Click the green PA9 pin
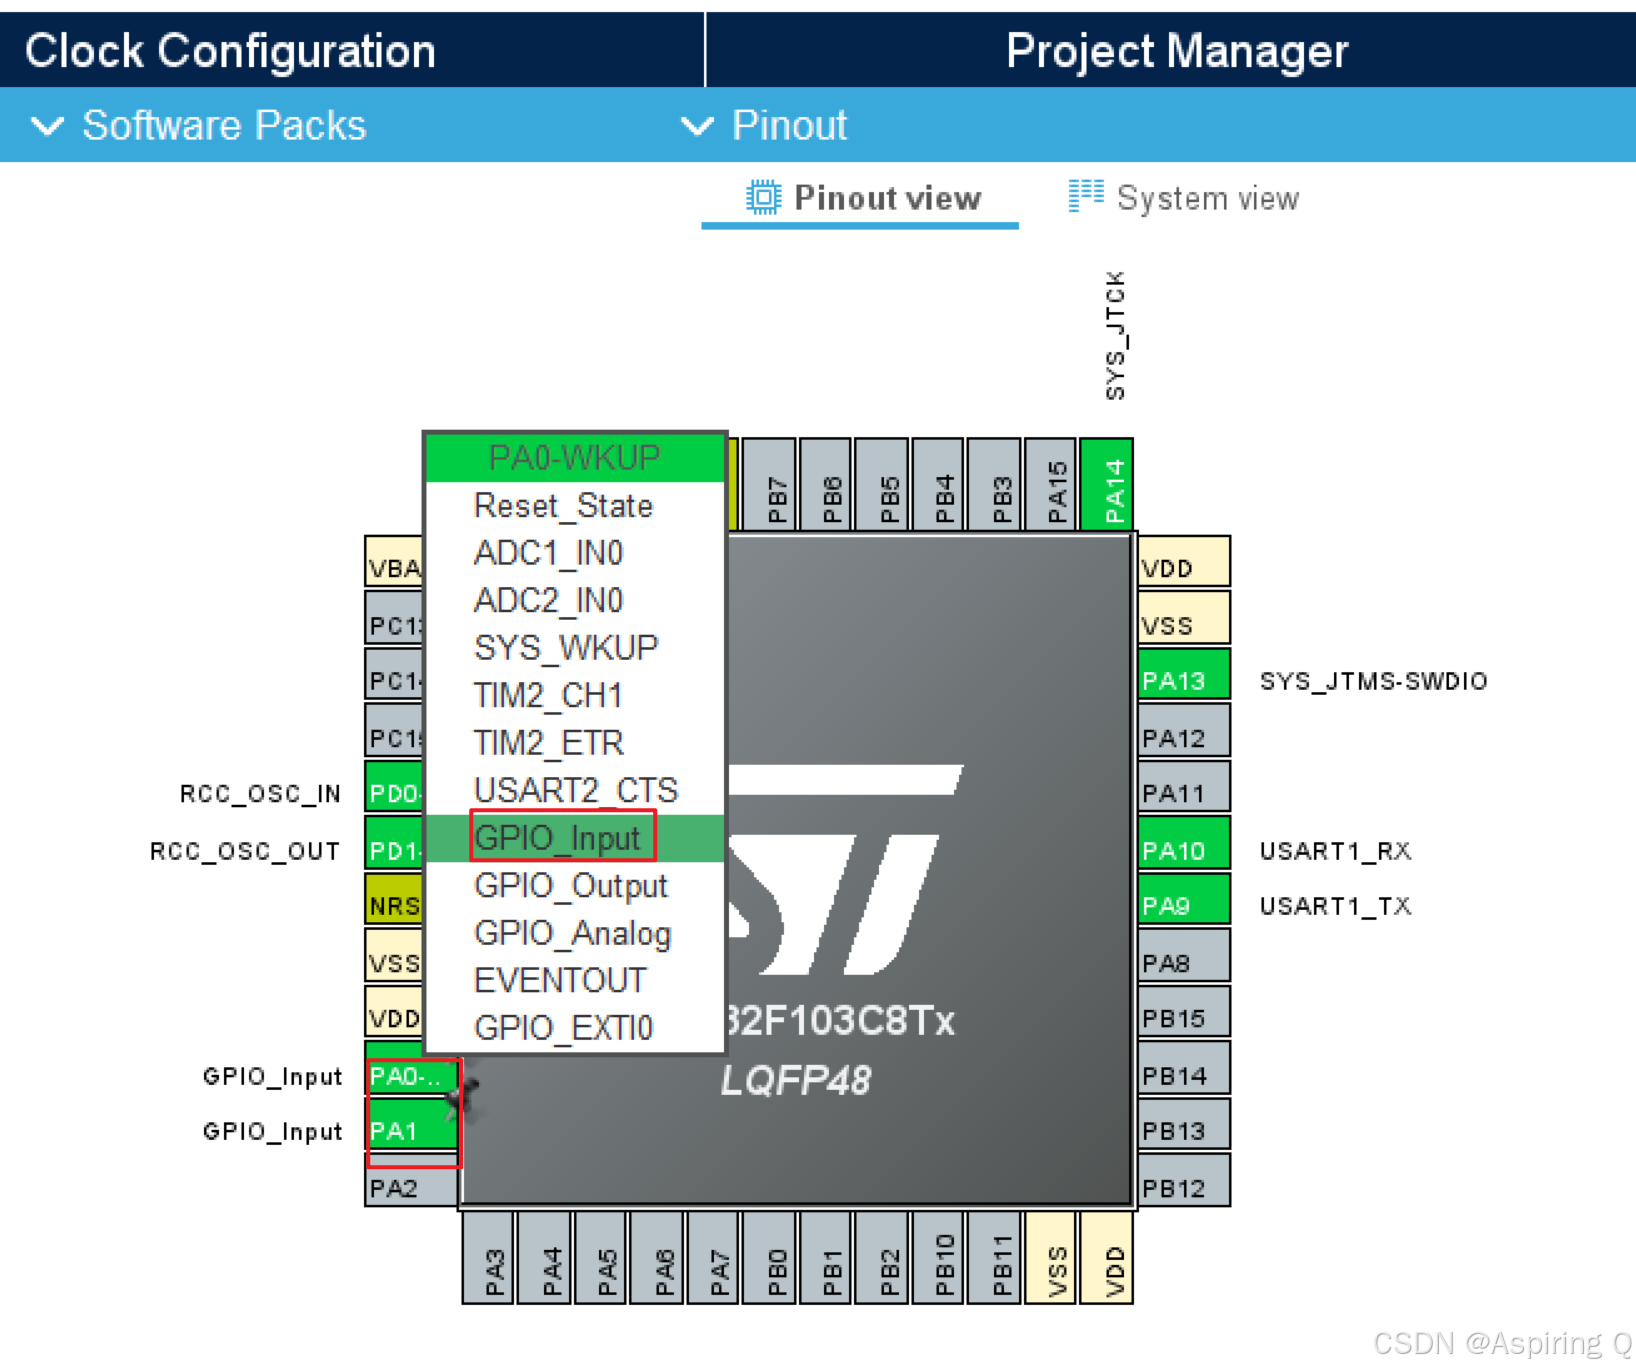 (x=1184, y=900)
